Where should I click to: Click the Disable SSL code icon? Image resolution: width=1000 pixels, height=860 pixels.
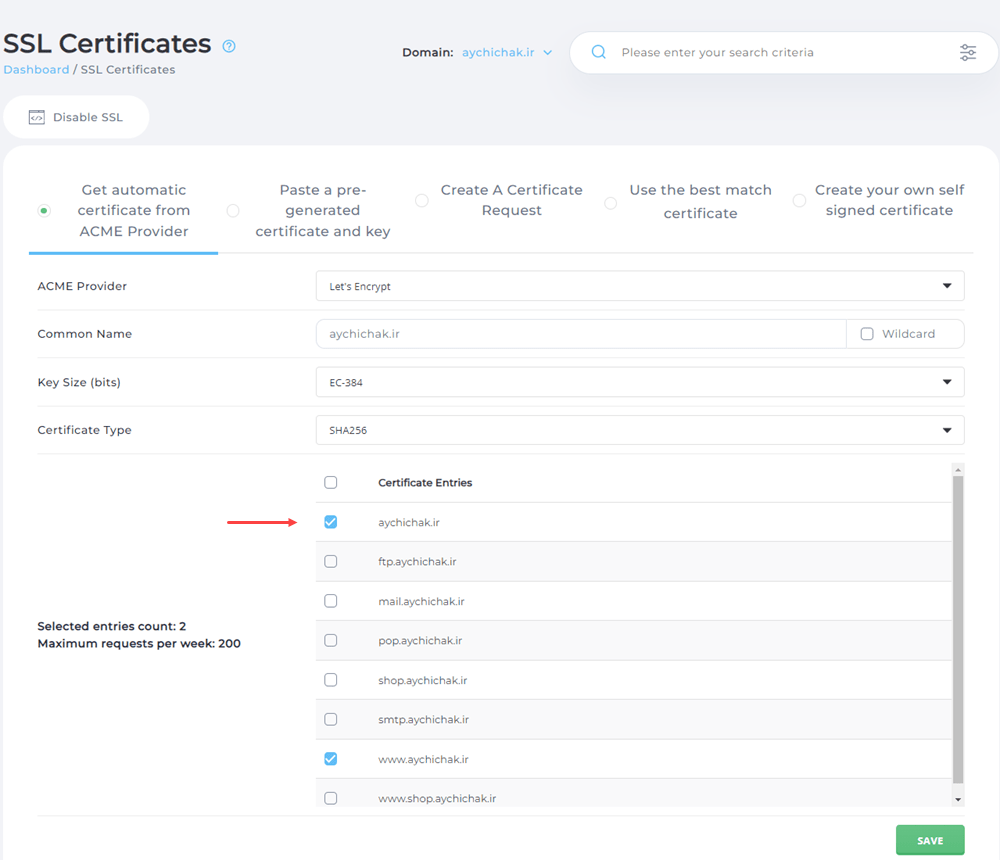coord(37,117)
